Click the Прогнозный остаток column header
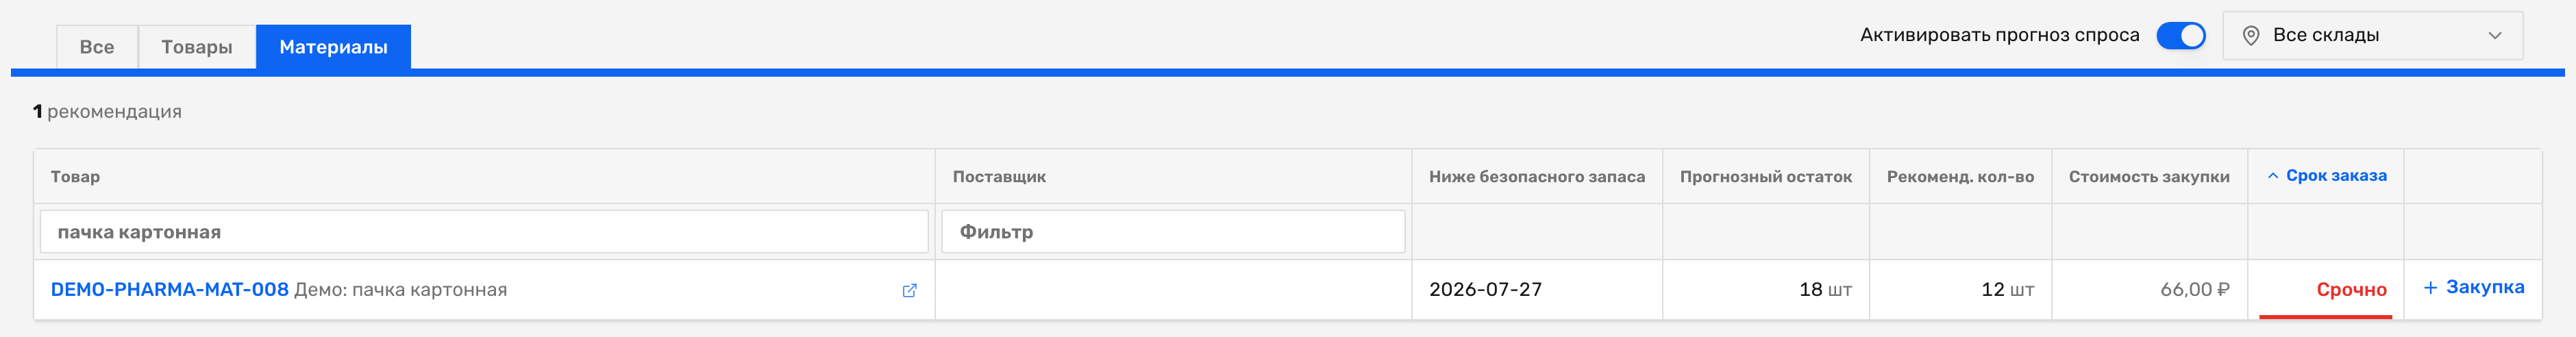2576x337 pixels. click(x=1765, y=176)
